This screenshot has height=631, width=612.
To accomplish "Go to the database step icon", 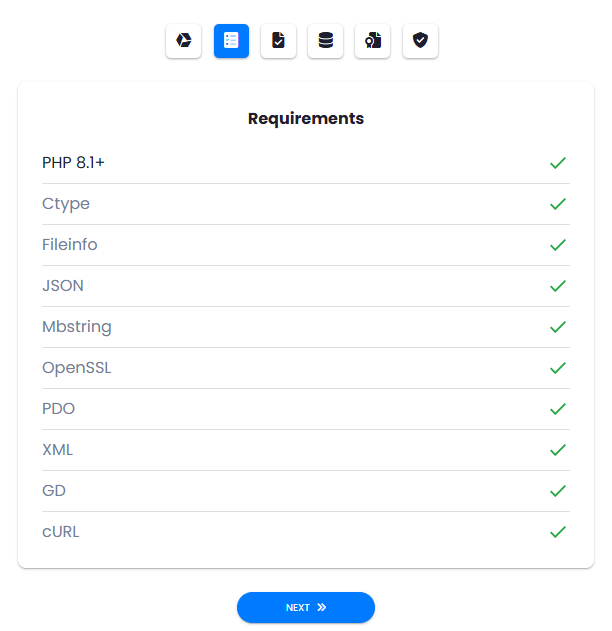I will [x=326, y=41].
